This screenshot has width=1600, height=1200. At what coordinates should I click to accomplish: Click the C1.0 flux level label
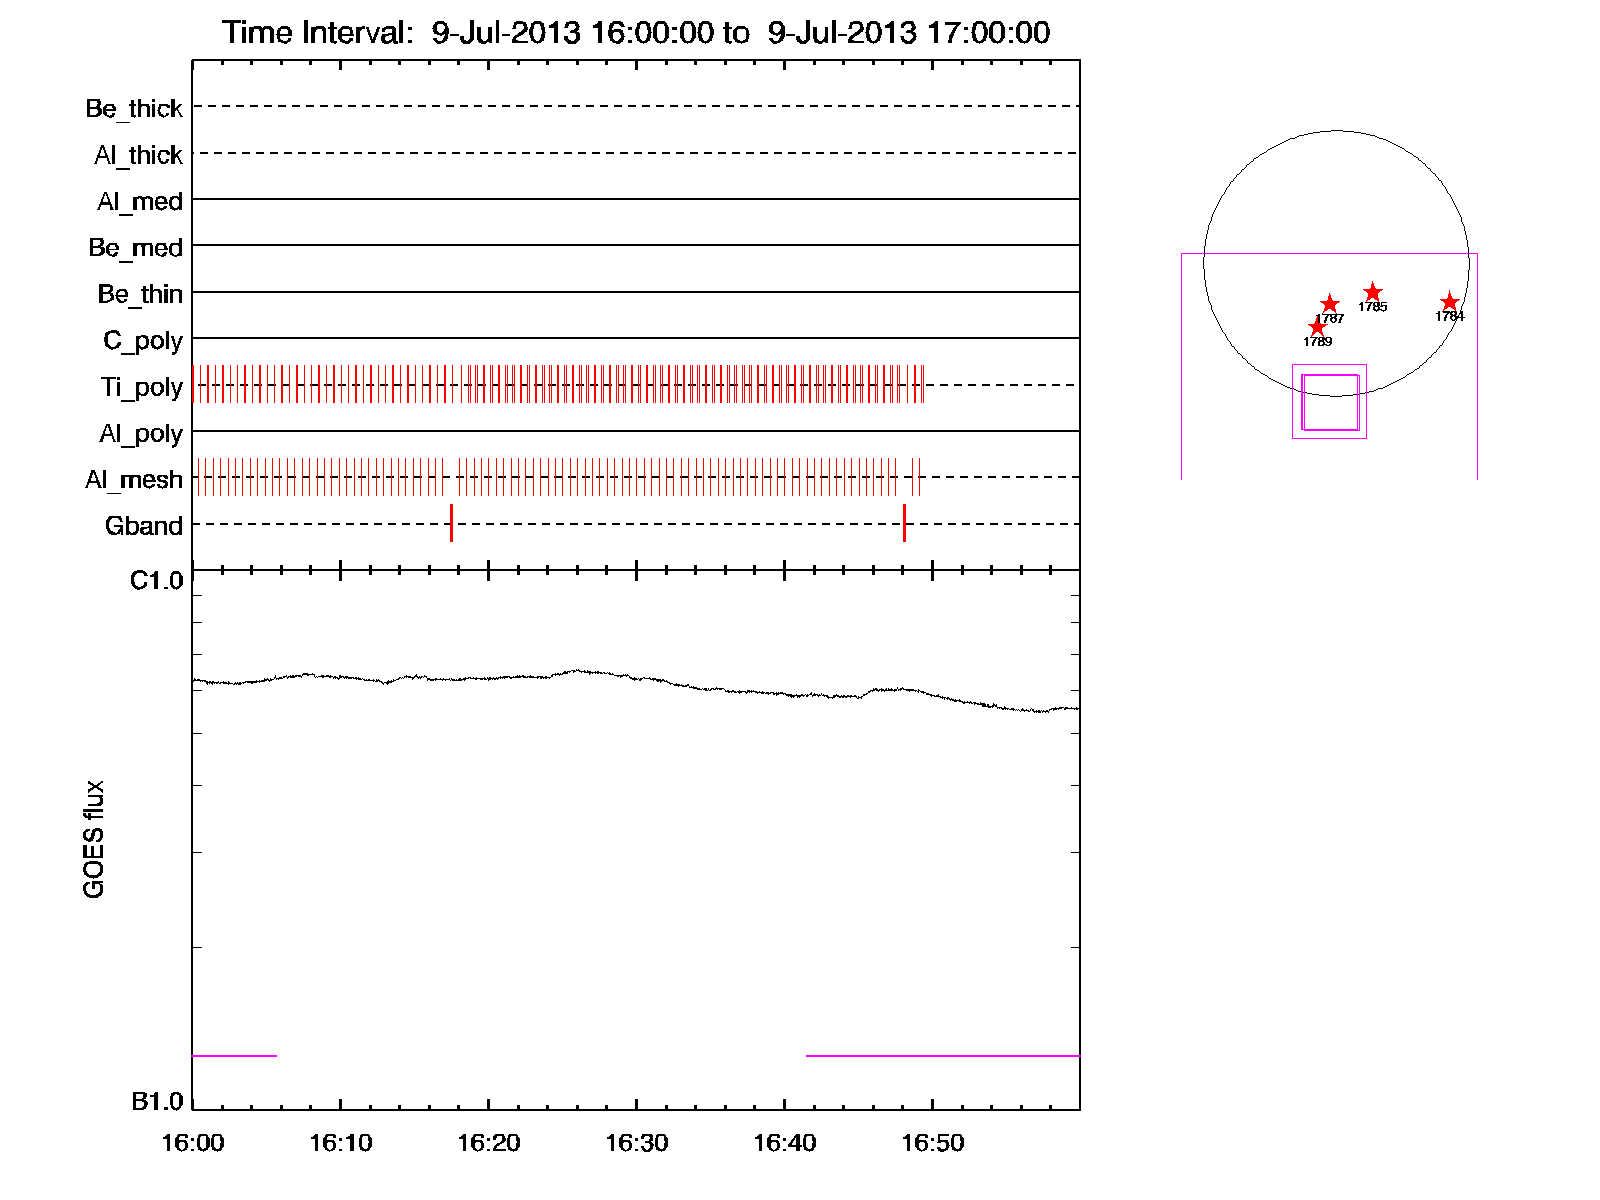coord(157,581)
